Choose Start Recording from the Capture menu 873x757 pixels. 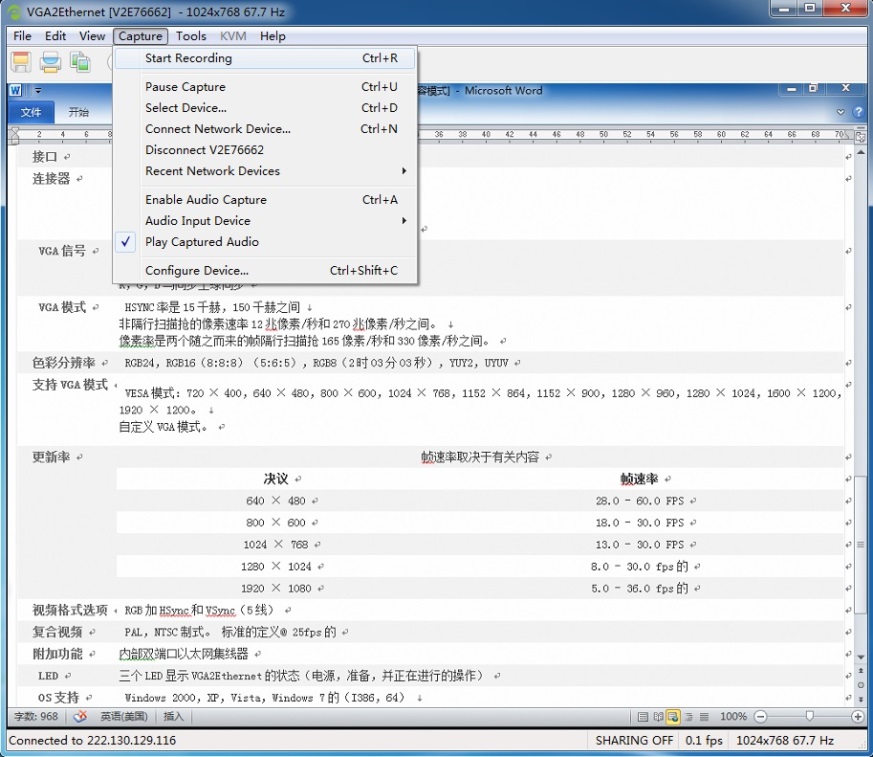tap(188, 58)
